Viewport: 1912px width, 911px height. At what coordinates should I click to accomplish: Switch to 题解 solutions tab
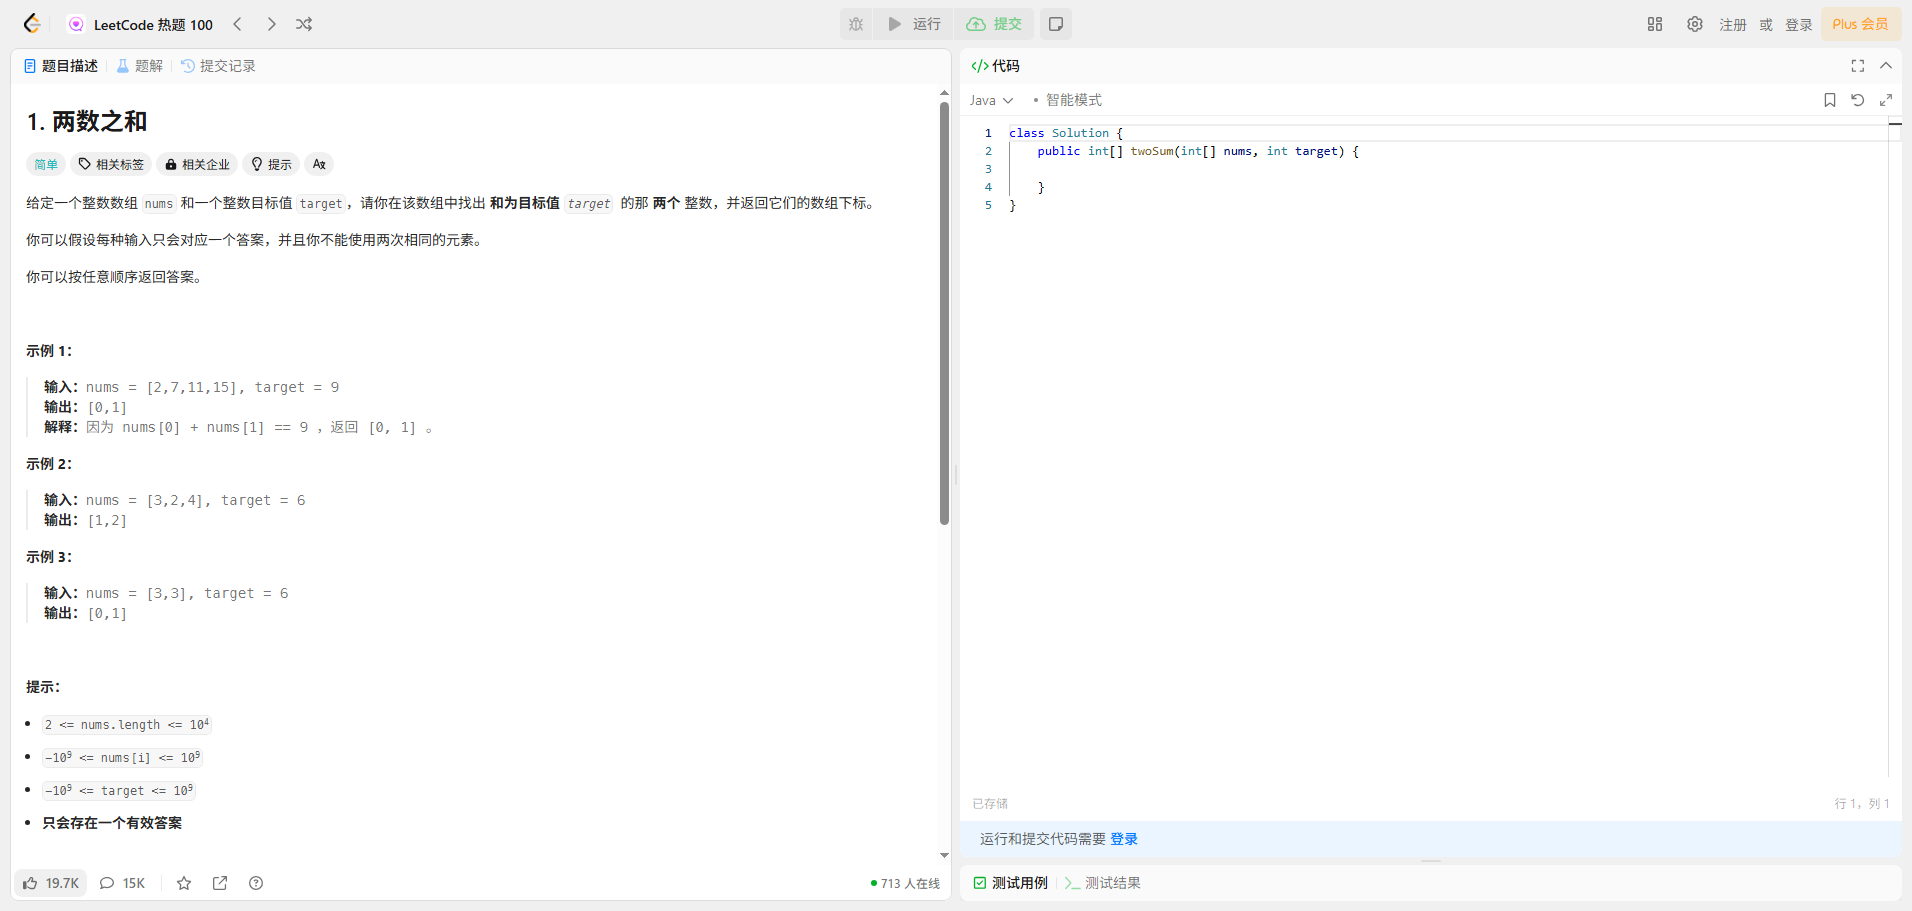pyautogui.click(x=139, y=66)
